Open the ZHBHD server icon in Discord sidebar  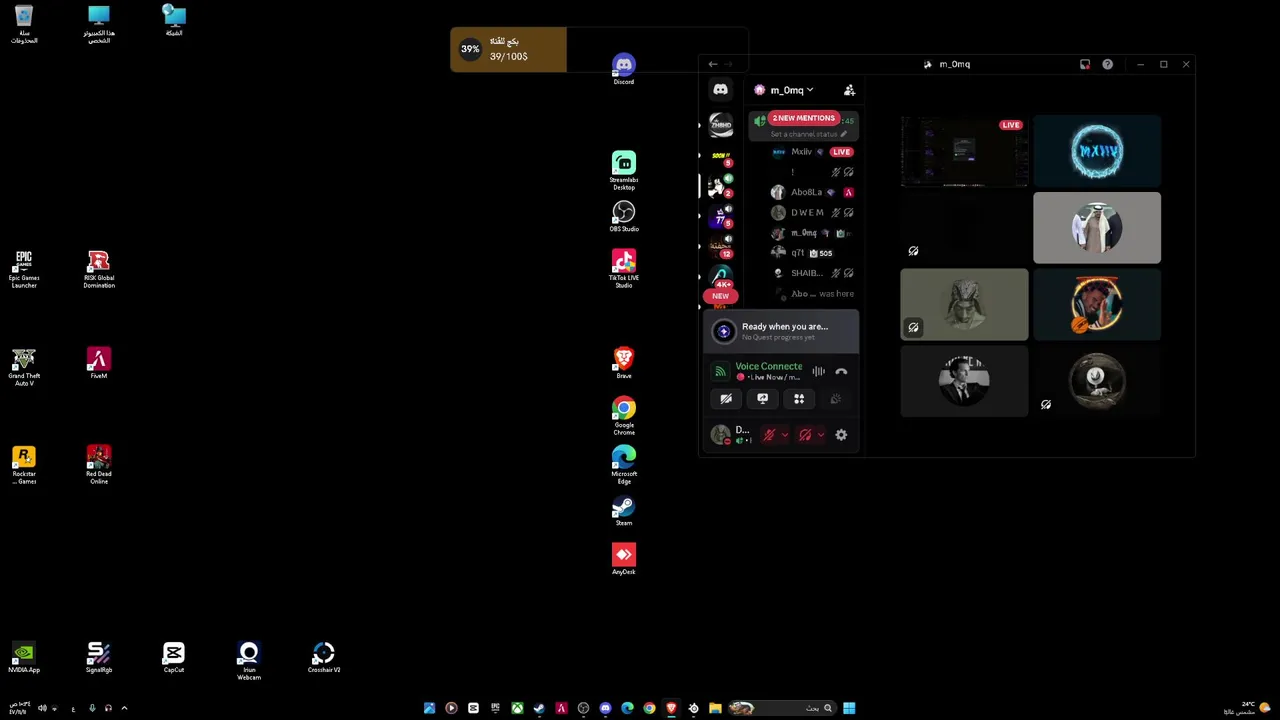(720, 124)
